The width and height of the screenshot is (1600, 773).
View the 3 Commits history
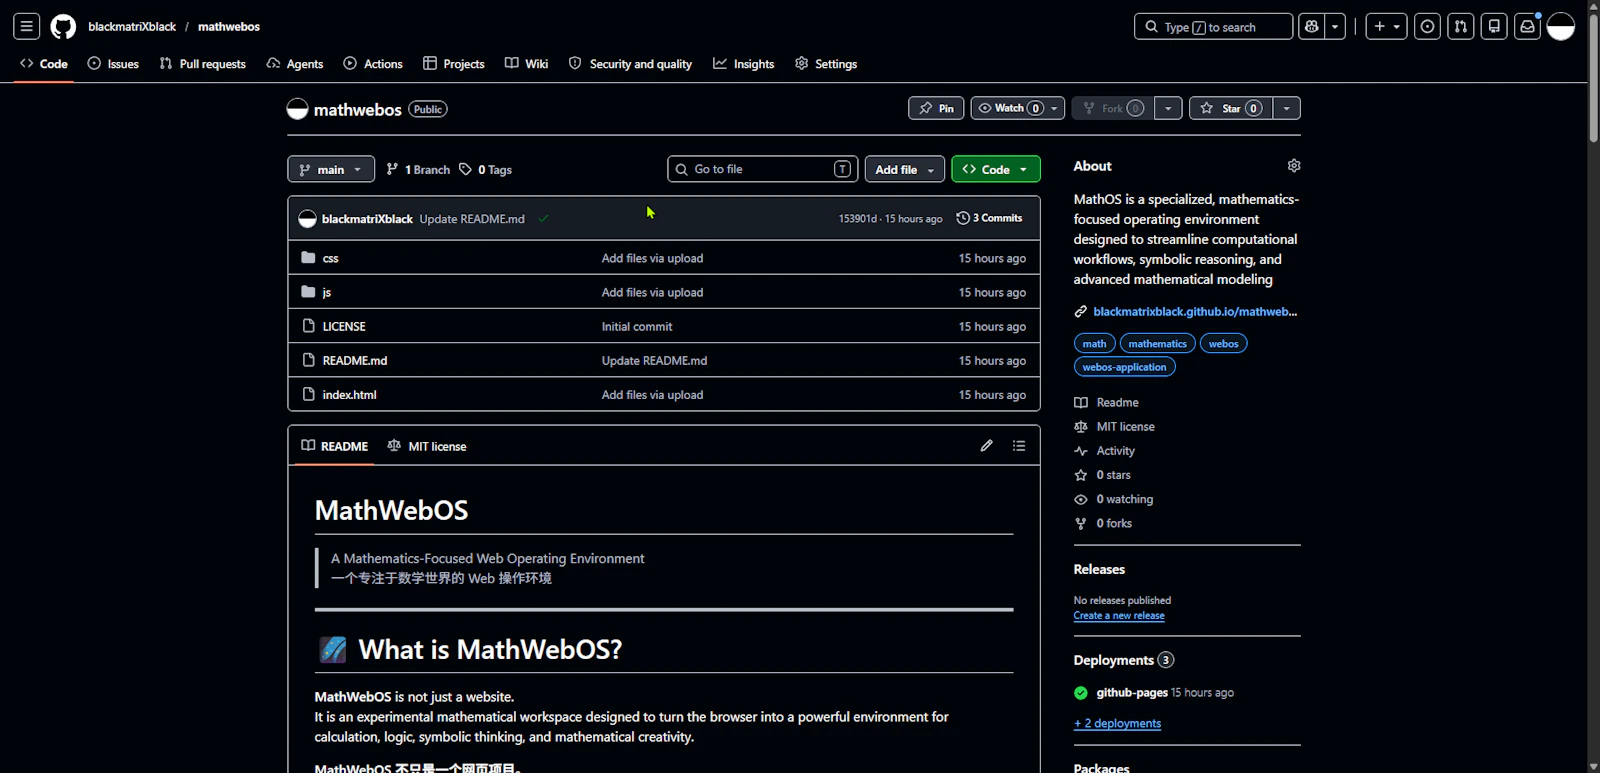(989, 218)
